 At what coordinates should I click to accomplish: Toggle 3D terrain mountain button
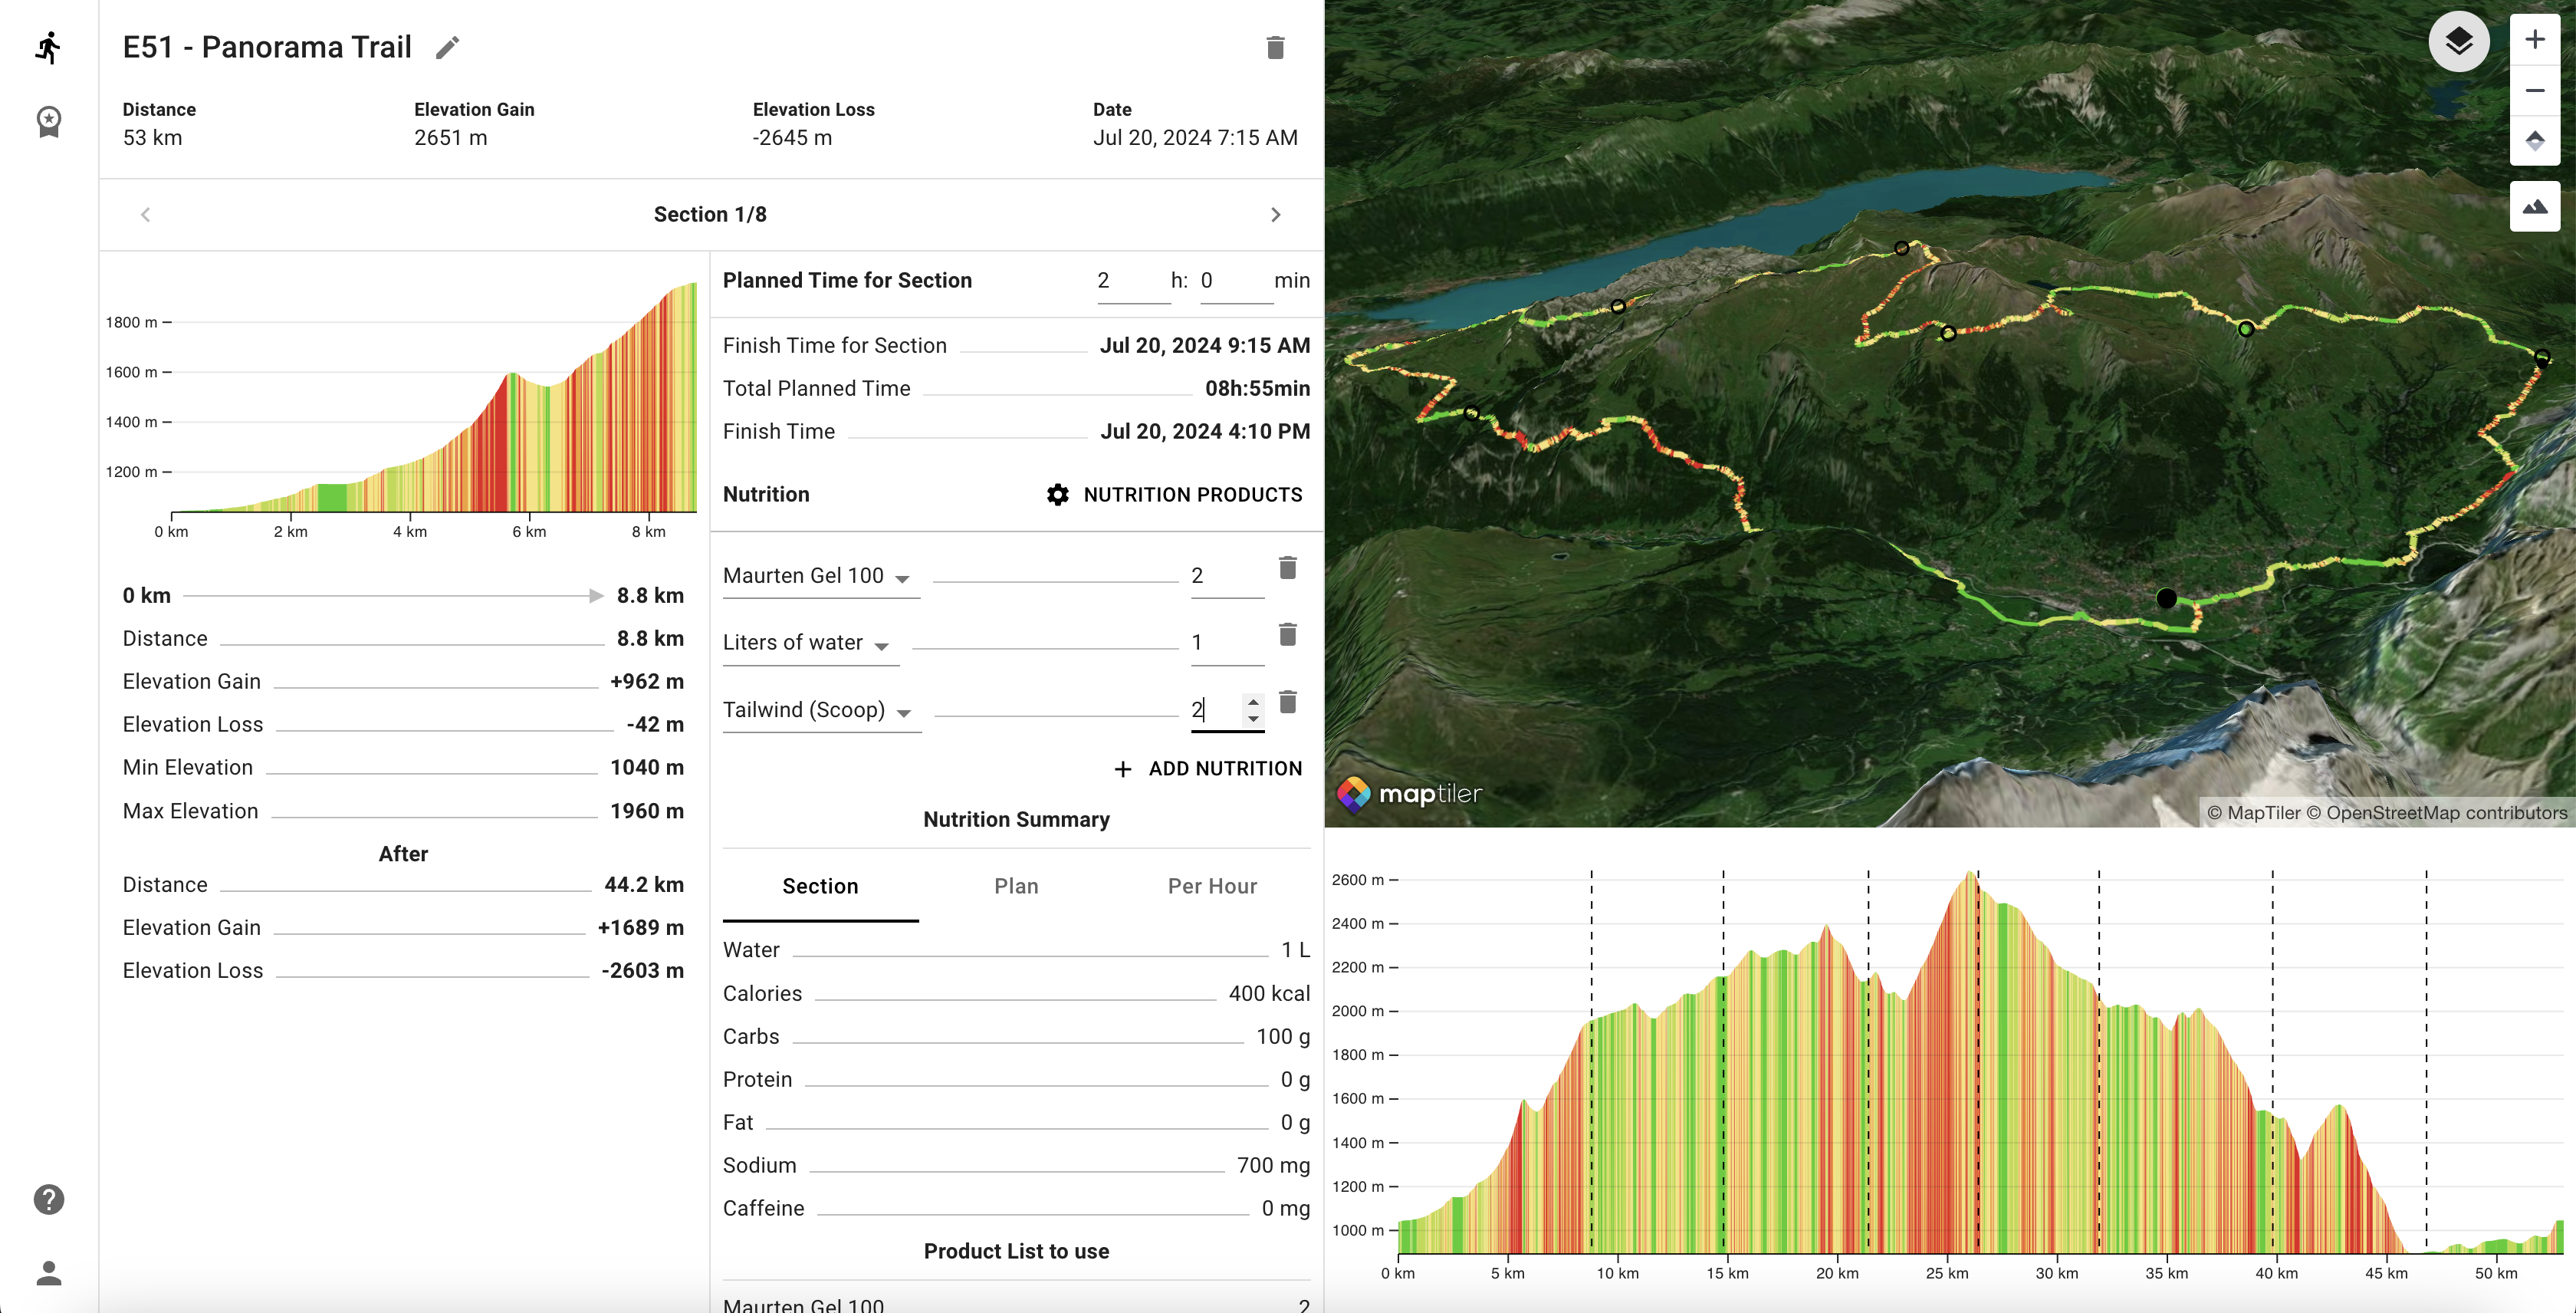2534,207
